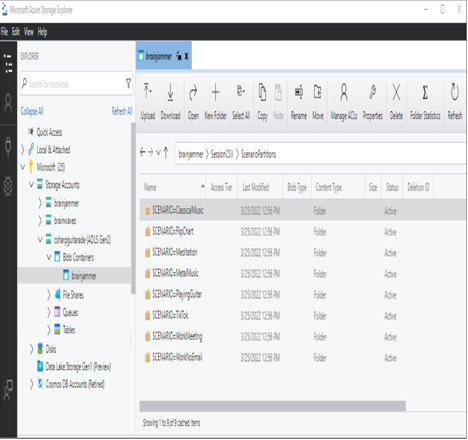The width and height of the screenshot is (468, 440).
Task: Expand the brainwaves storage account
Action: tap(40, 220)
